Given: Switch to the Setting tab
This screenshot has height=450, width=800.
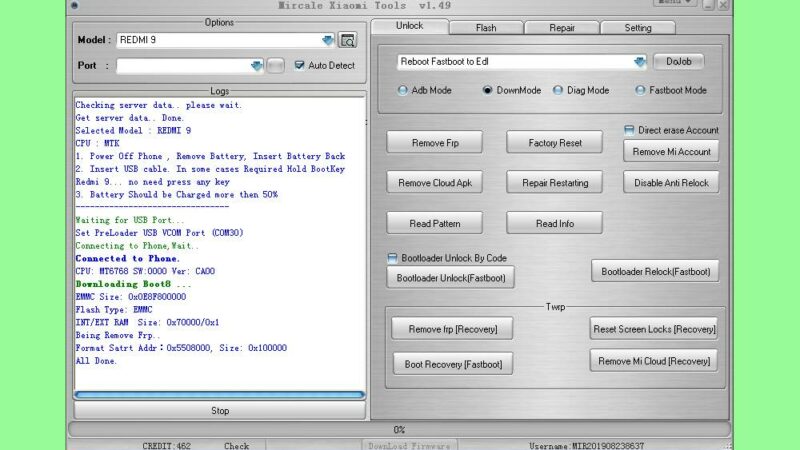Looking at the screenshot, I should [x=638, y=28].
